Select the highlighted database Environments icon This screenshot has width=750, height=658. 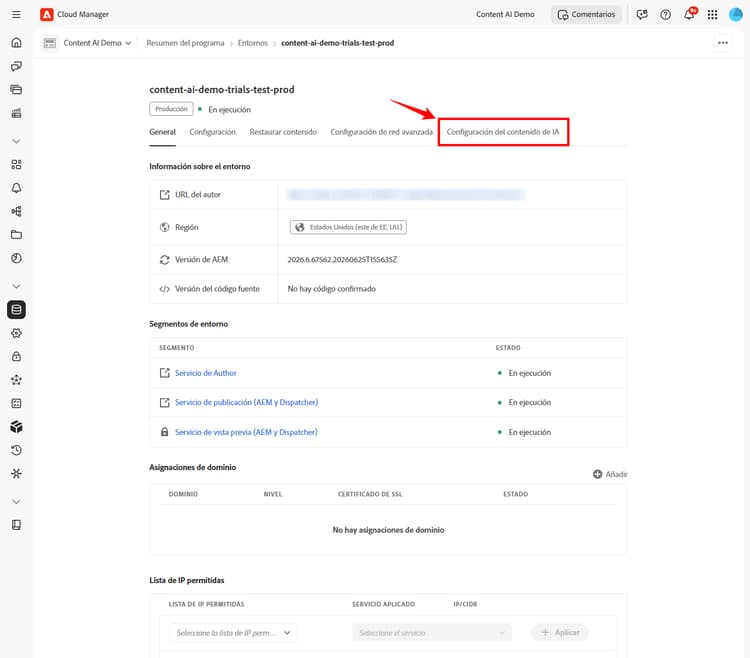[x=16, y=309]
